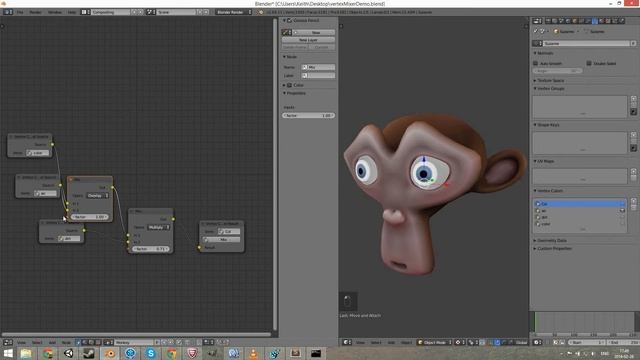Add a new screen layout next to Compositing
The width and height of the screenshot is (640, 360).
134,12
